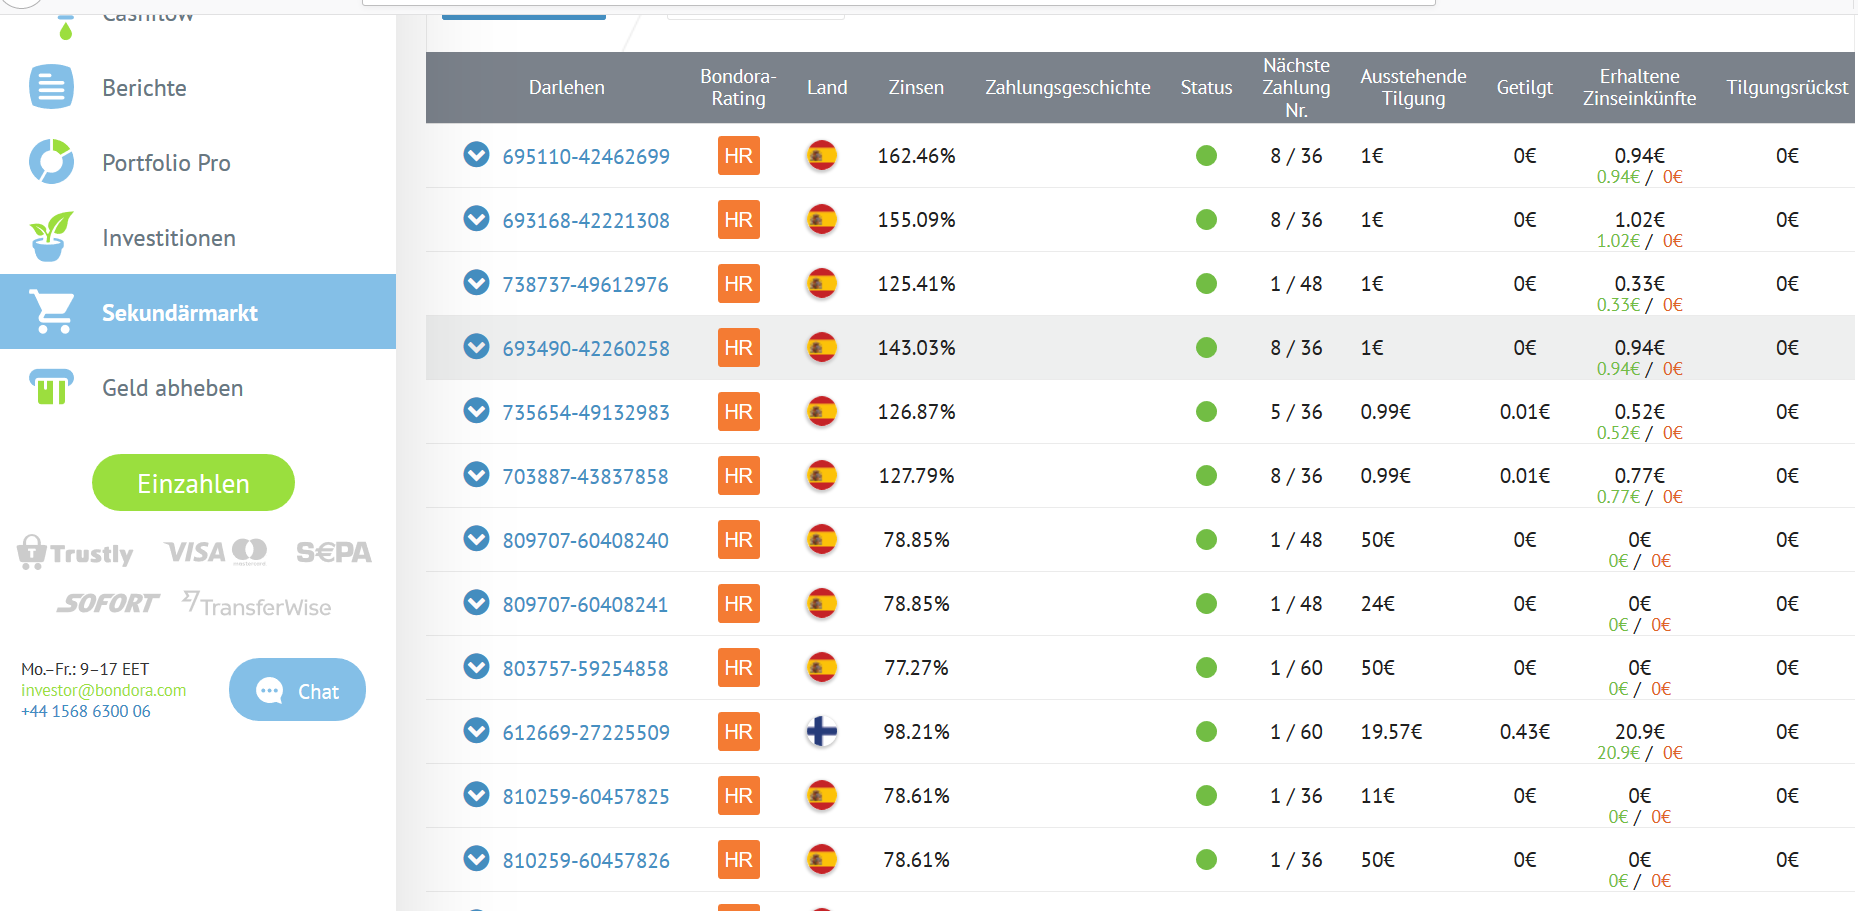This screenshot has height=911, width=1858.
Task: Click green status dot for loan 803757-59254858
Action: [x=1206, y=668]
